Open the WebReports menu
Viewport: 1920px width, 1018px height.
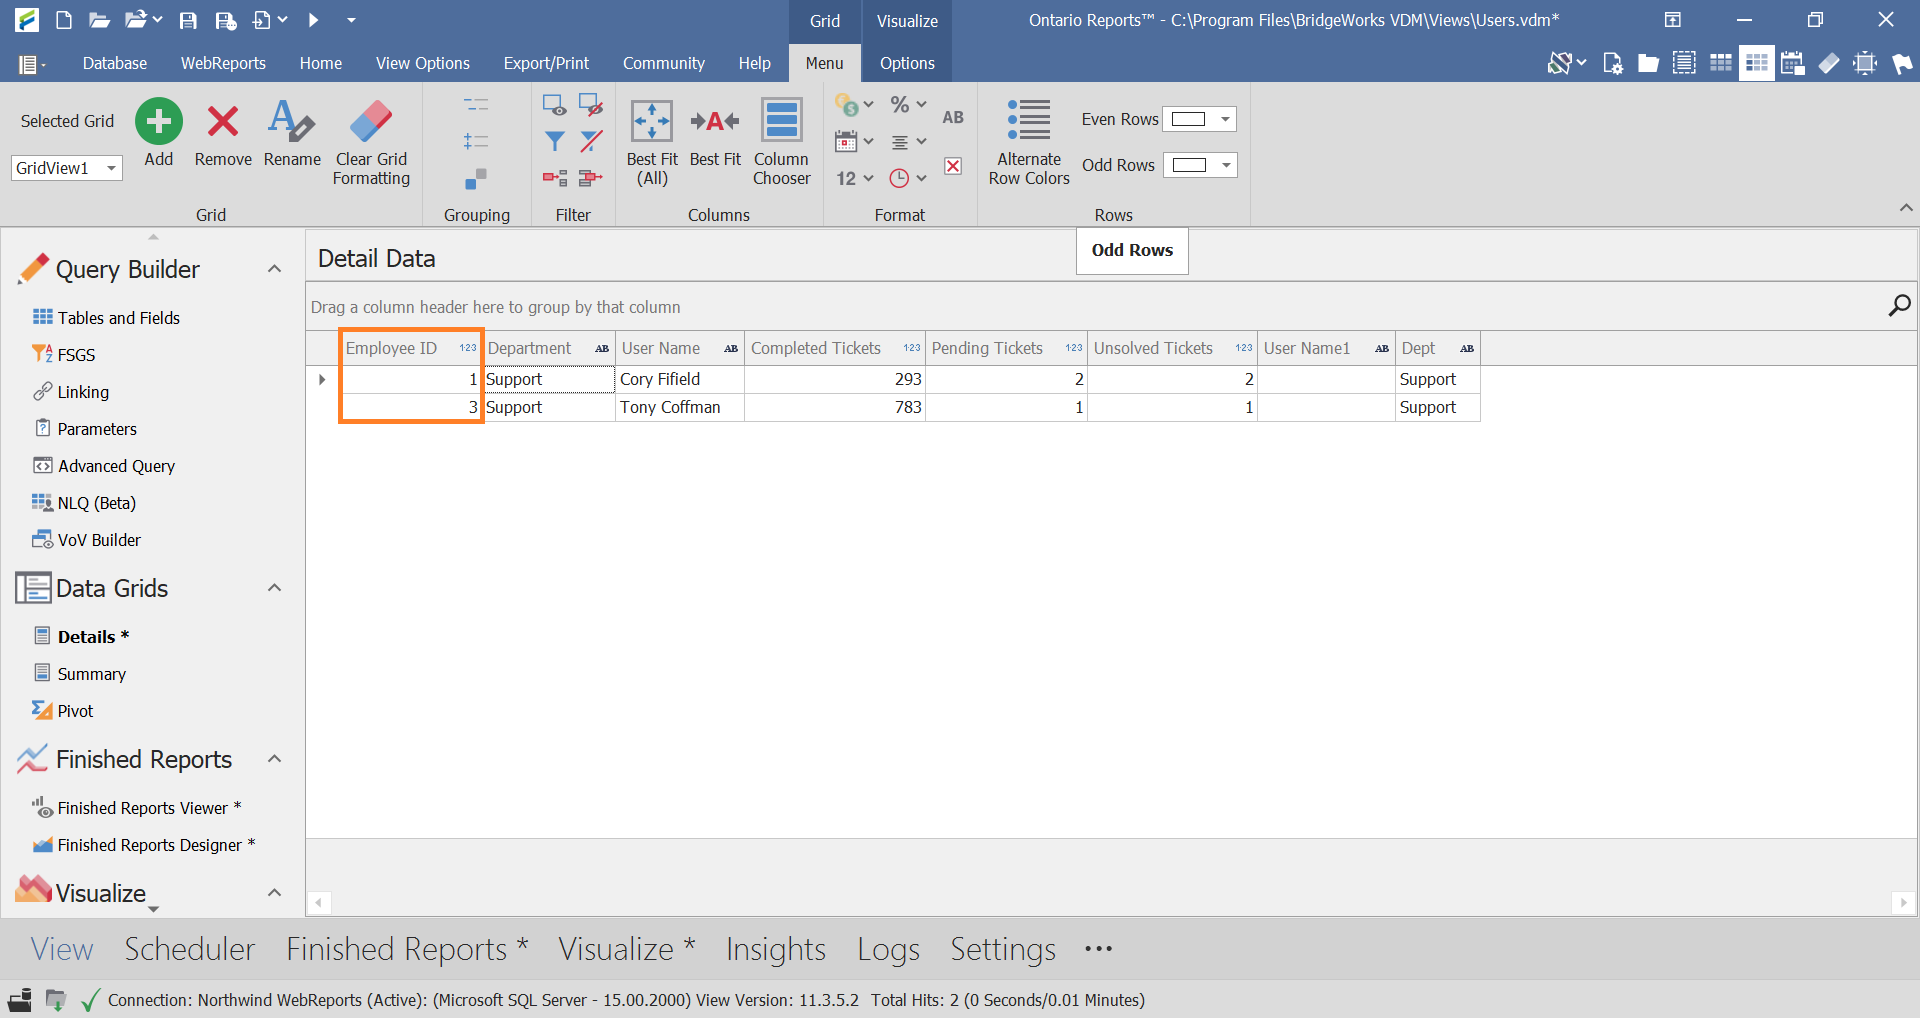(223, 63)
